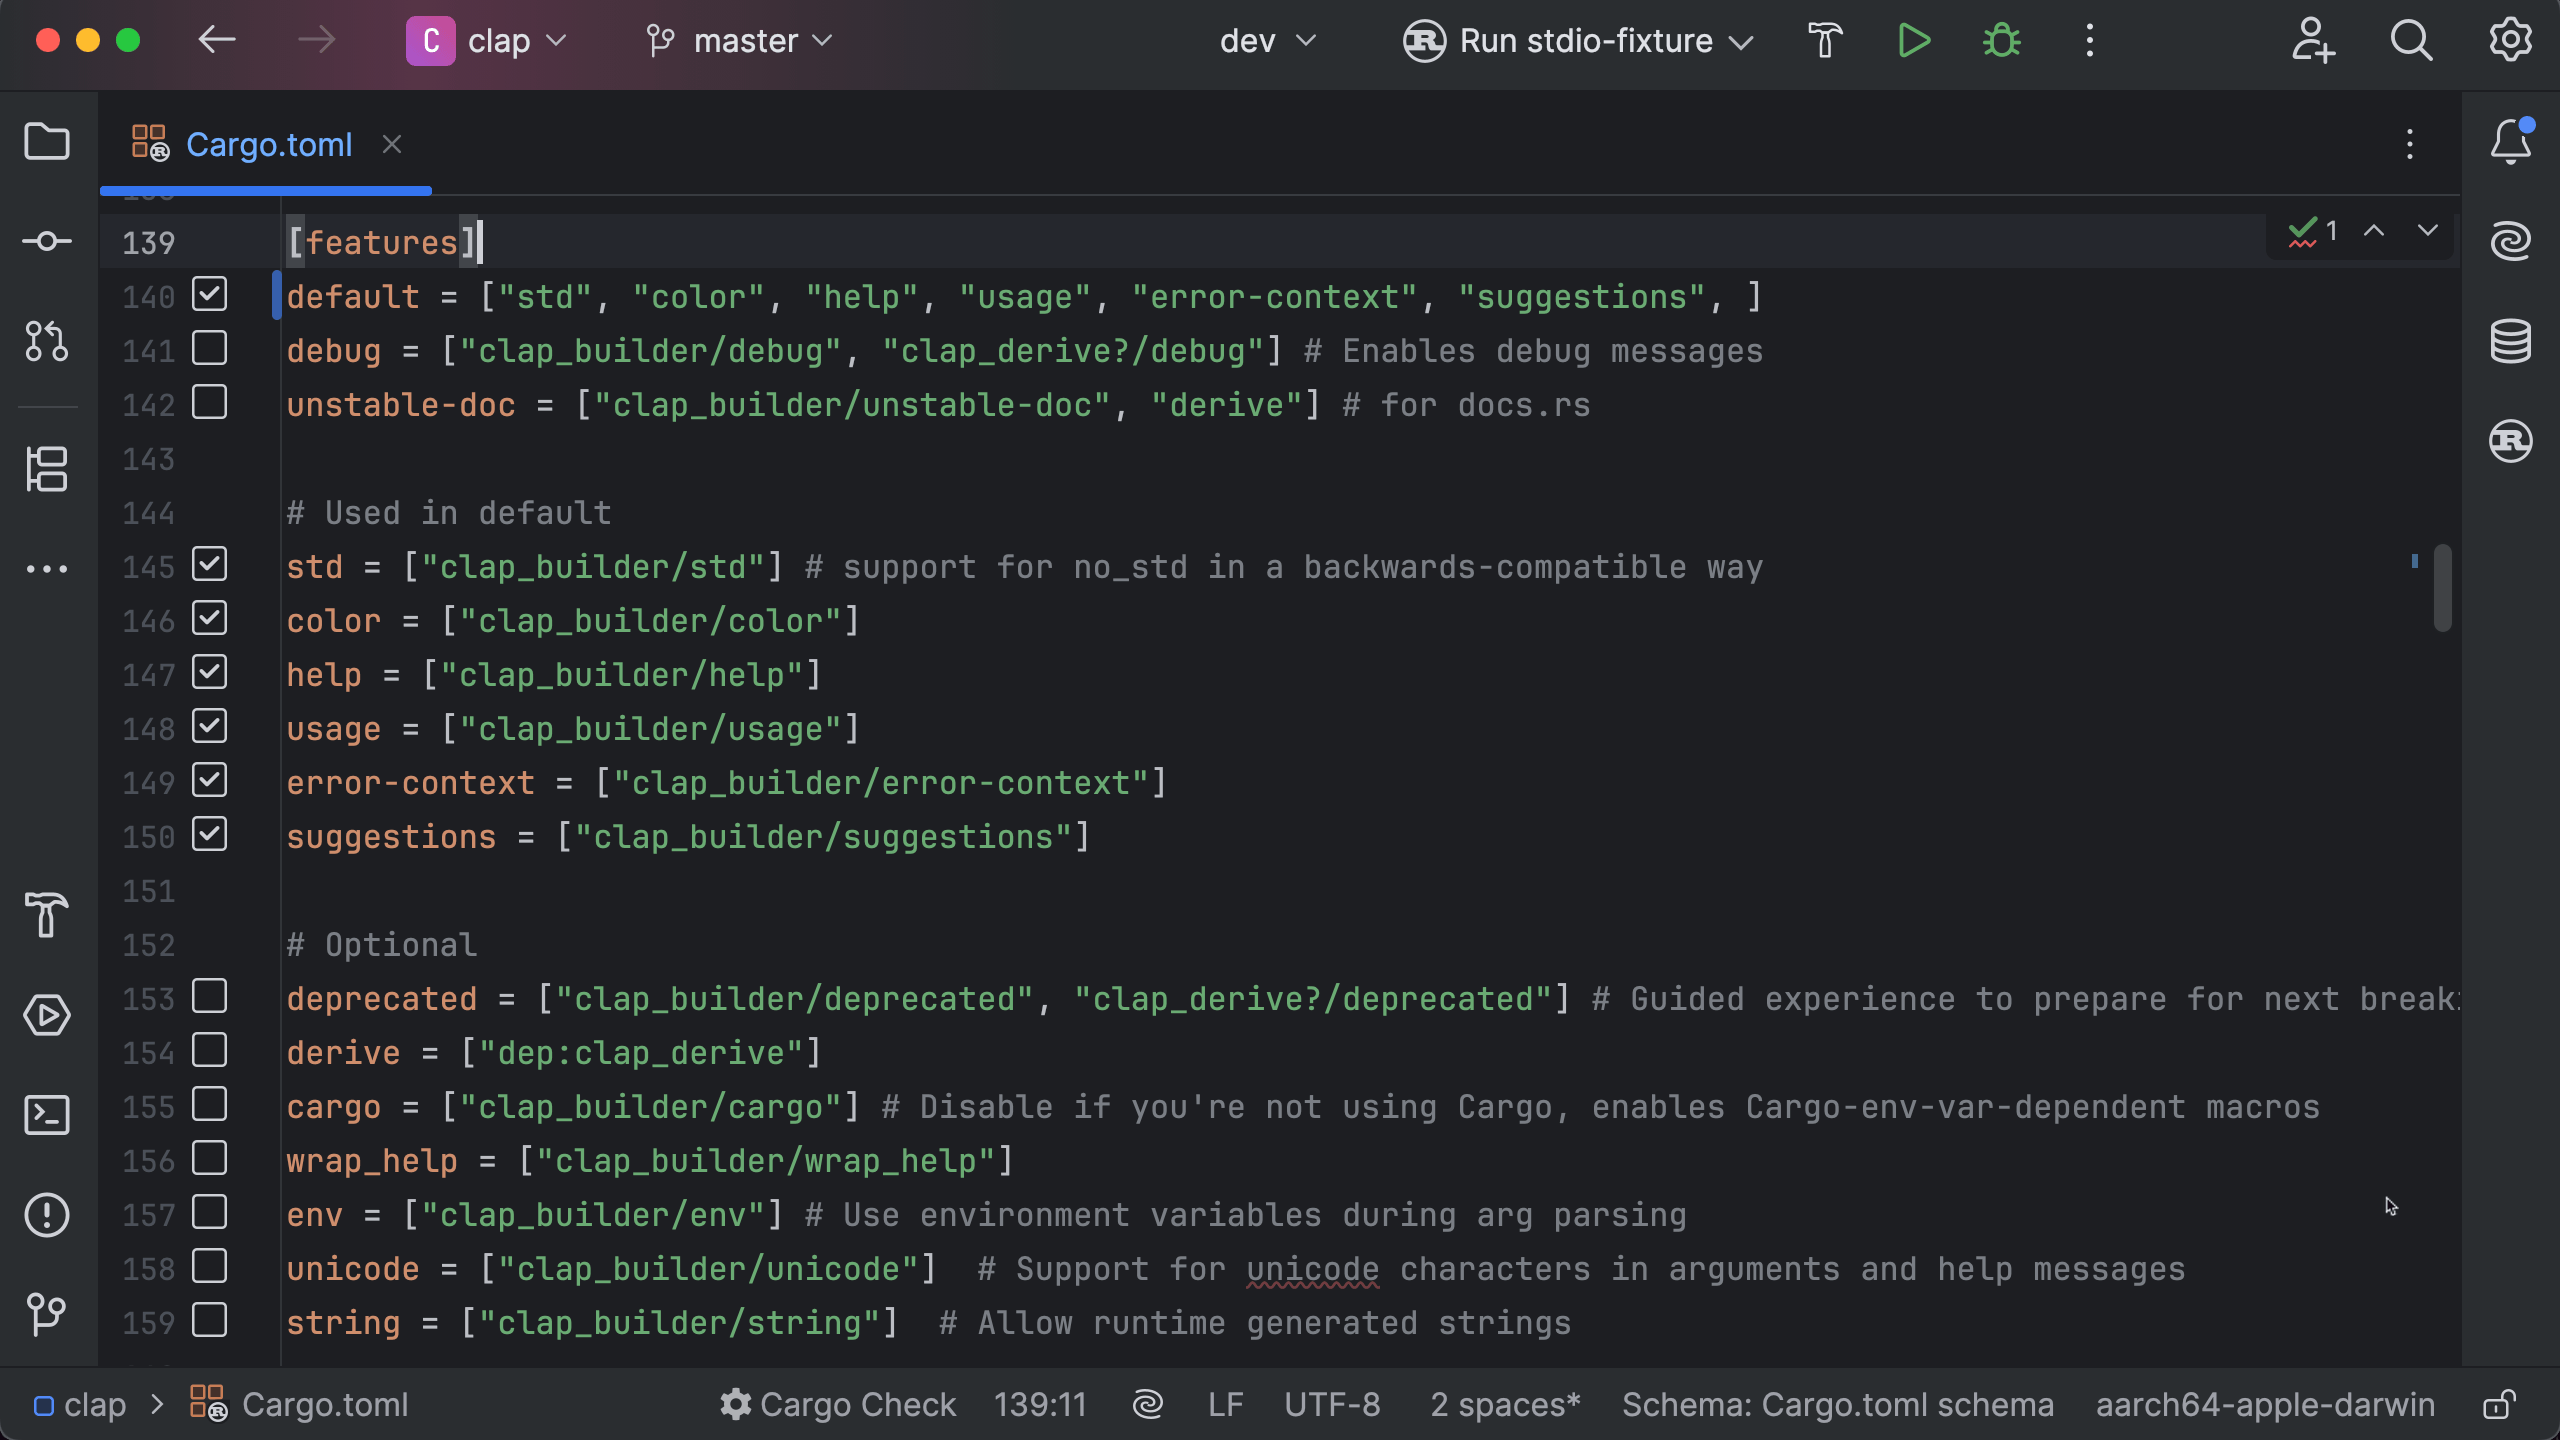The height and width of the screenshot is (1440, 2560).
Task: Enable the debug feature checkbox
Action: (210, 349)
